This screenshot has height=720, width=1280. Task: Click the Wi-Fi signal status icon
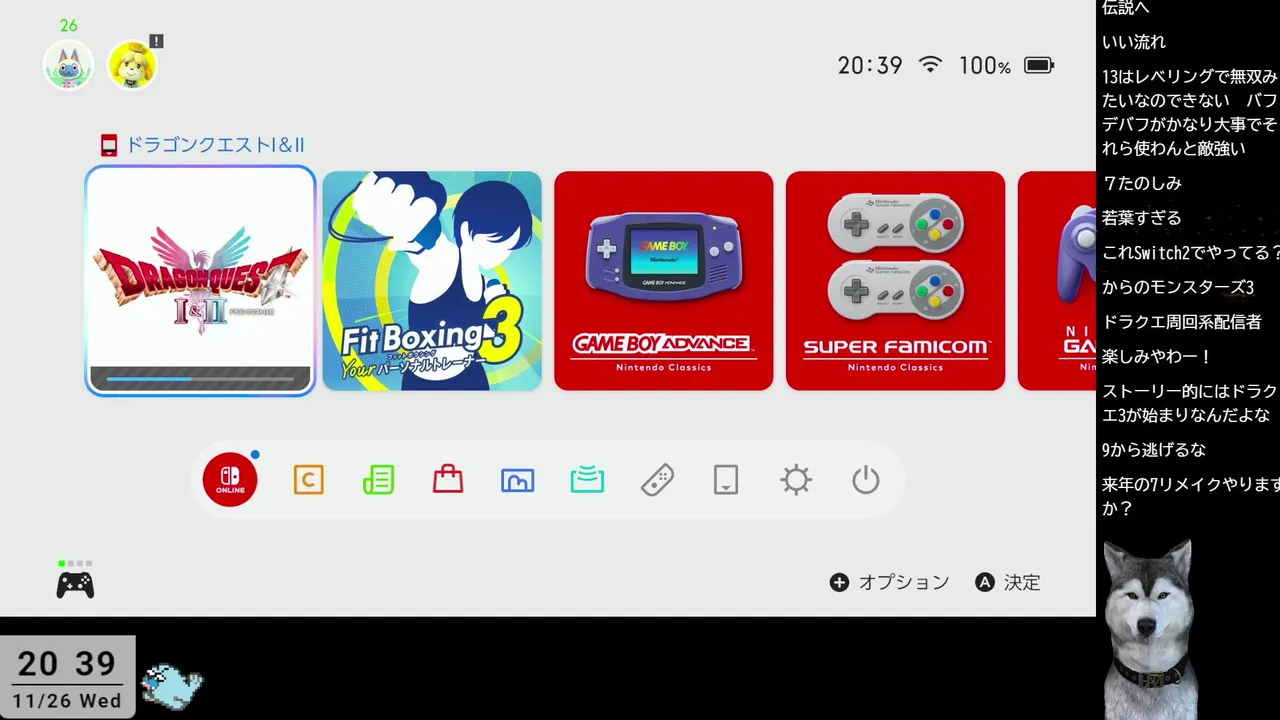tap(931, 65)
